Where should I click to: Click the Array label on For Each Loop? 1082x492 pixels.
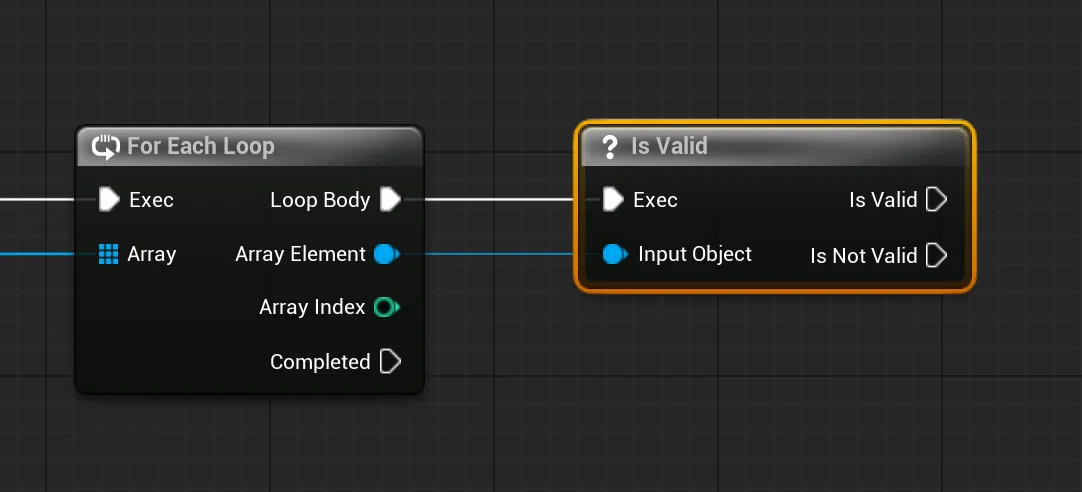click(152, 255)
